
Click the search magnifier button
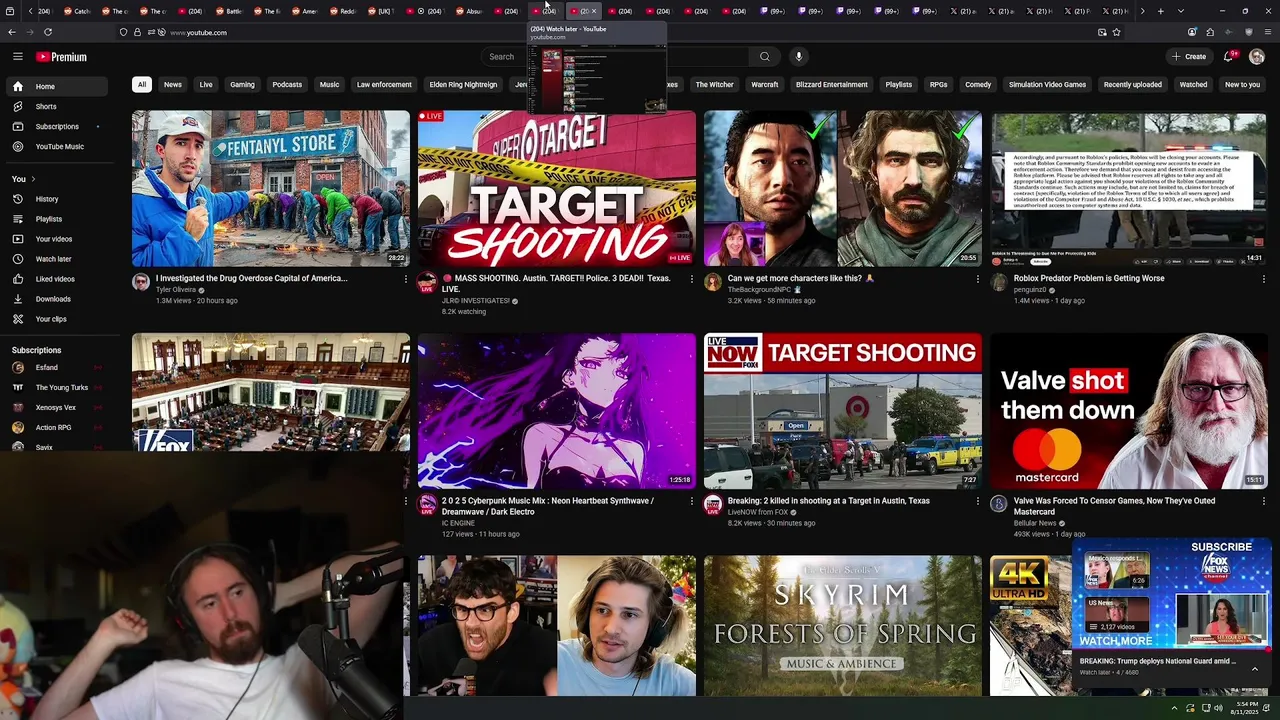[x=765, y=57]
